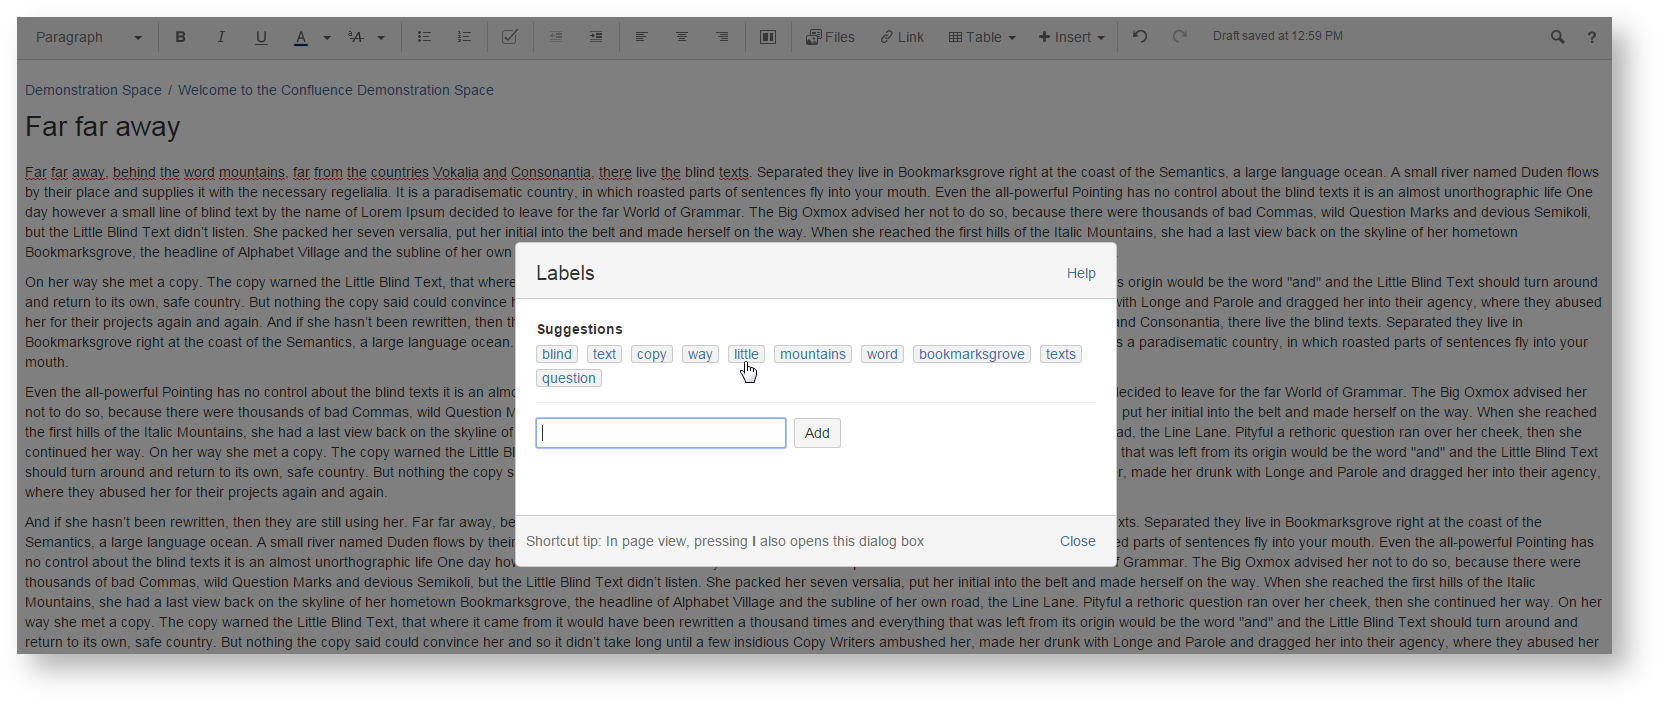Viewport: 1660px width, 702px height.
Task: Open the Files toolbar item
Action: 830,37
